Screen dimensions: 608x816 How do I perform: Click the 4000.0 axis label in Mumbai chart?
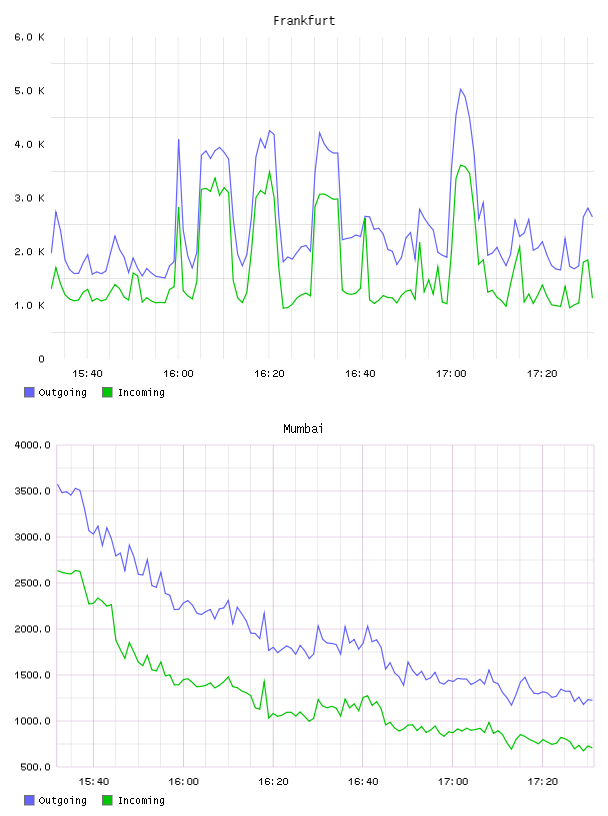[x=33, y=445]
